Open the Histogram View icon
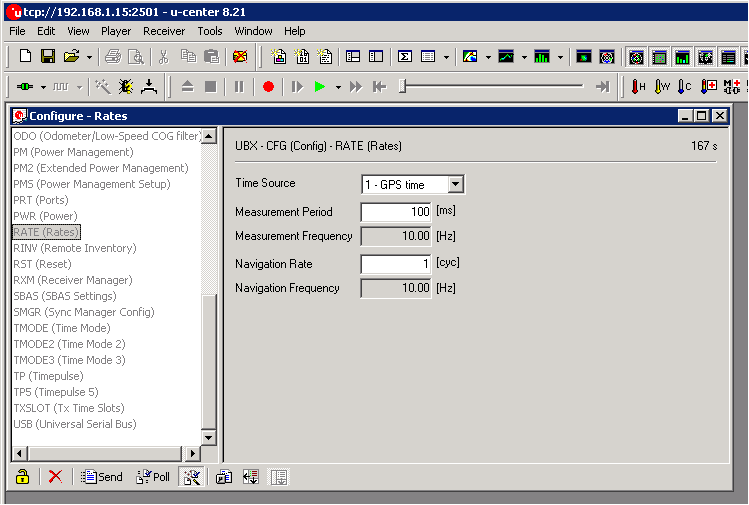Image resolution: width=749 pixels, height=505 pixels. coord(542,56)
